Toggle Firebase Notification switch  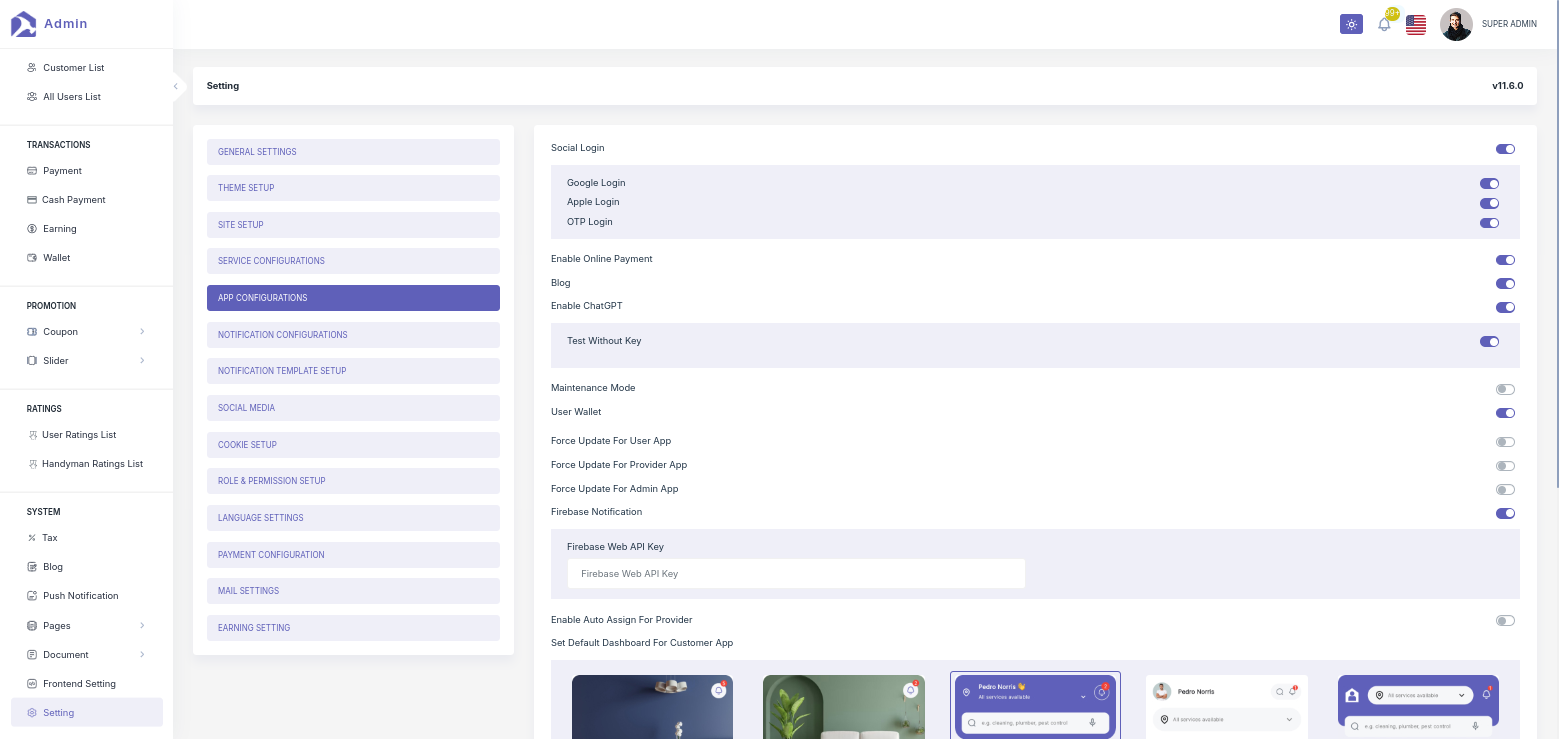coord(1505,513)
